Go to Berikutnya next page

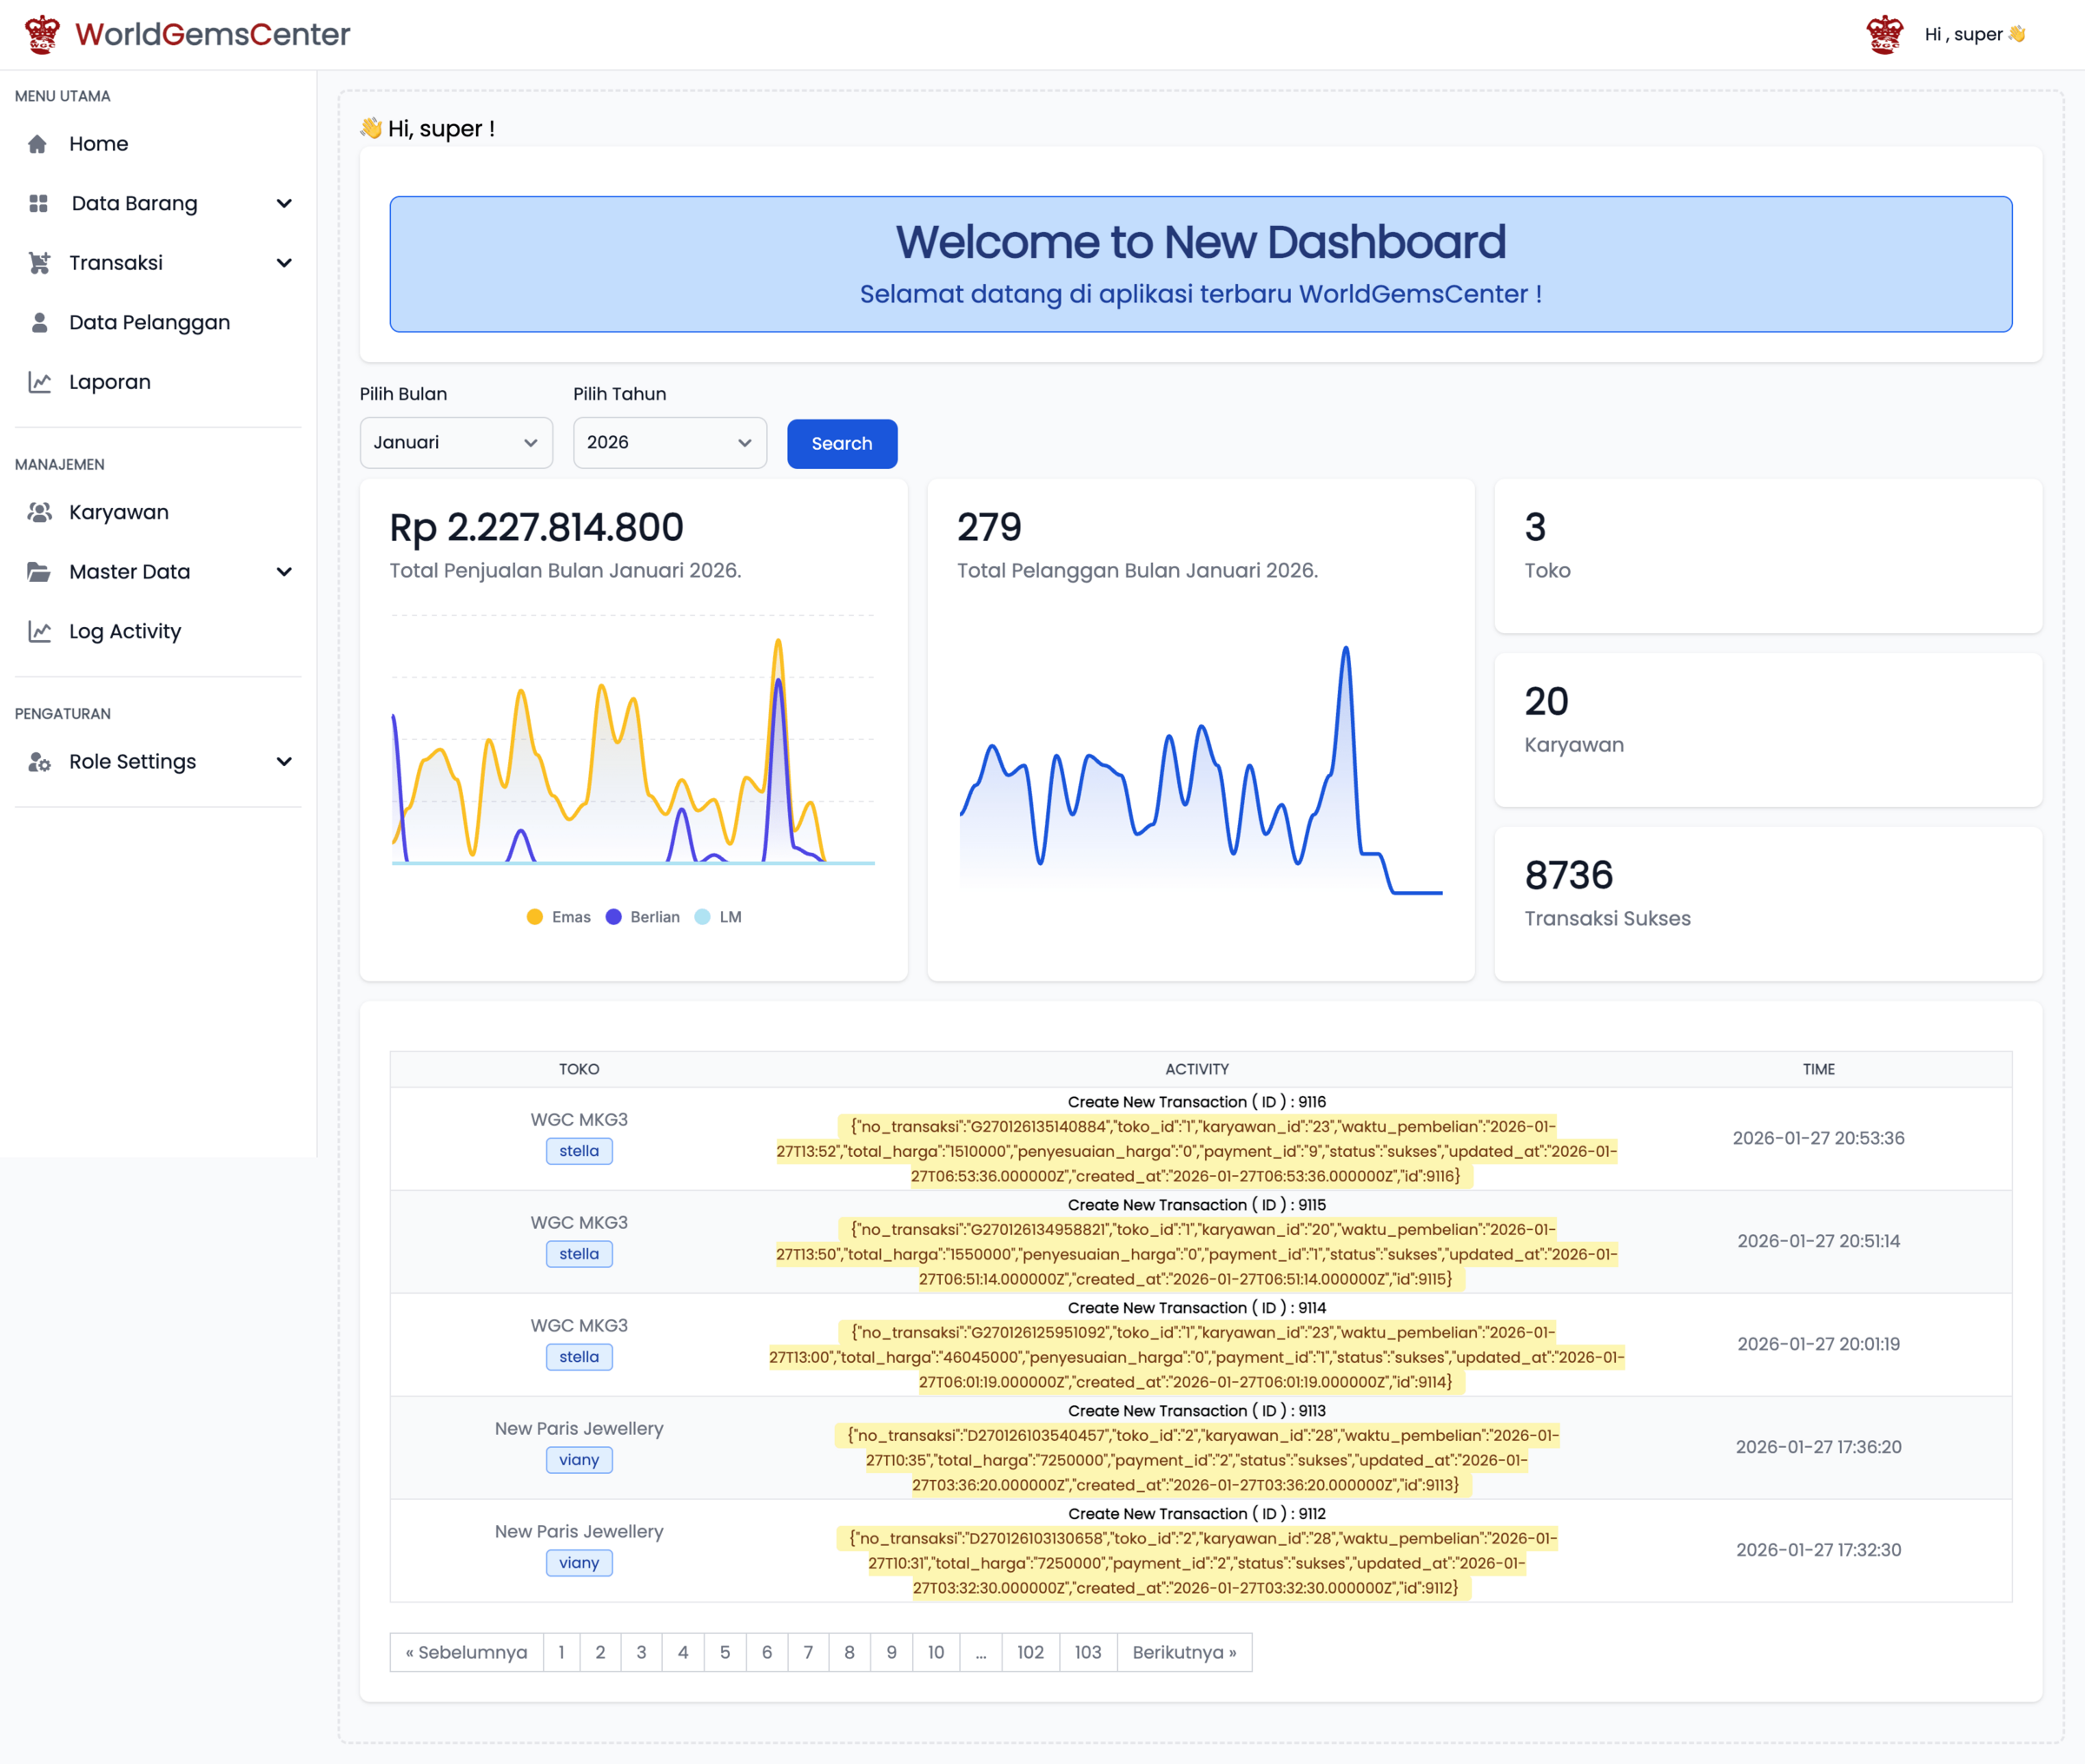(x=1184, y=1652)
